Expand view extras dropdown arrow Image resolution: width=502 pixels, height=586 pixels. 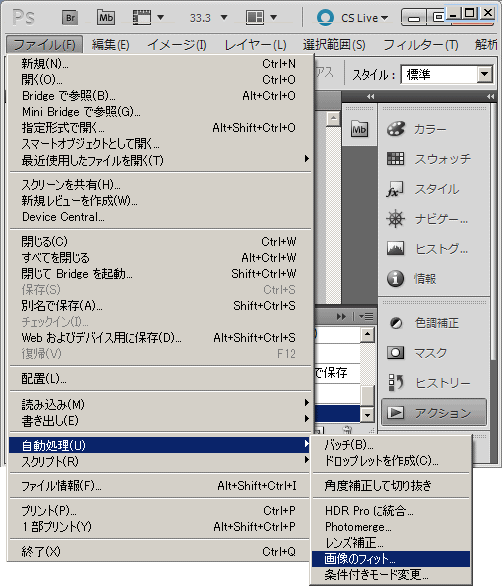pos(160,17)
